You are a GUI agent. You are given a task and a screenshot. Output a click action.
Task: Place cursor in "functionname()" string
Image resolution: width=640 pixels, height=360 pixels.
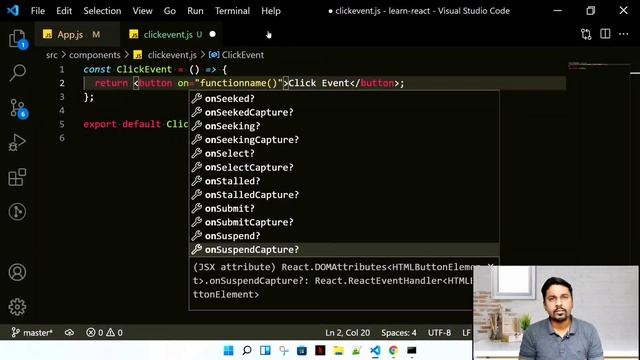(x=239, y=83)
